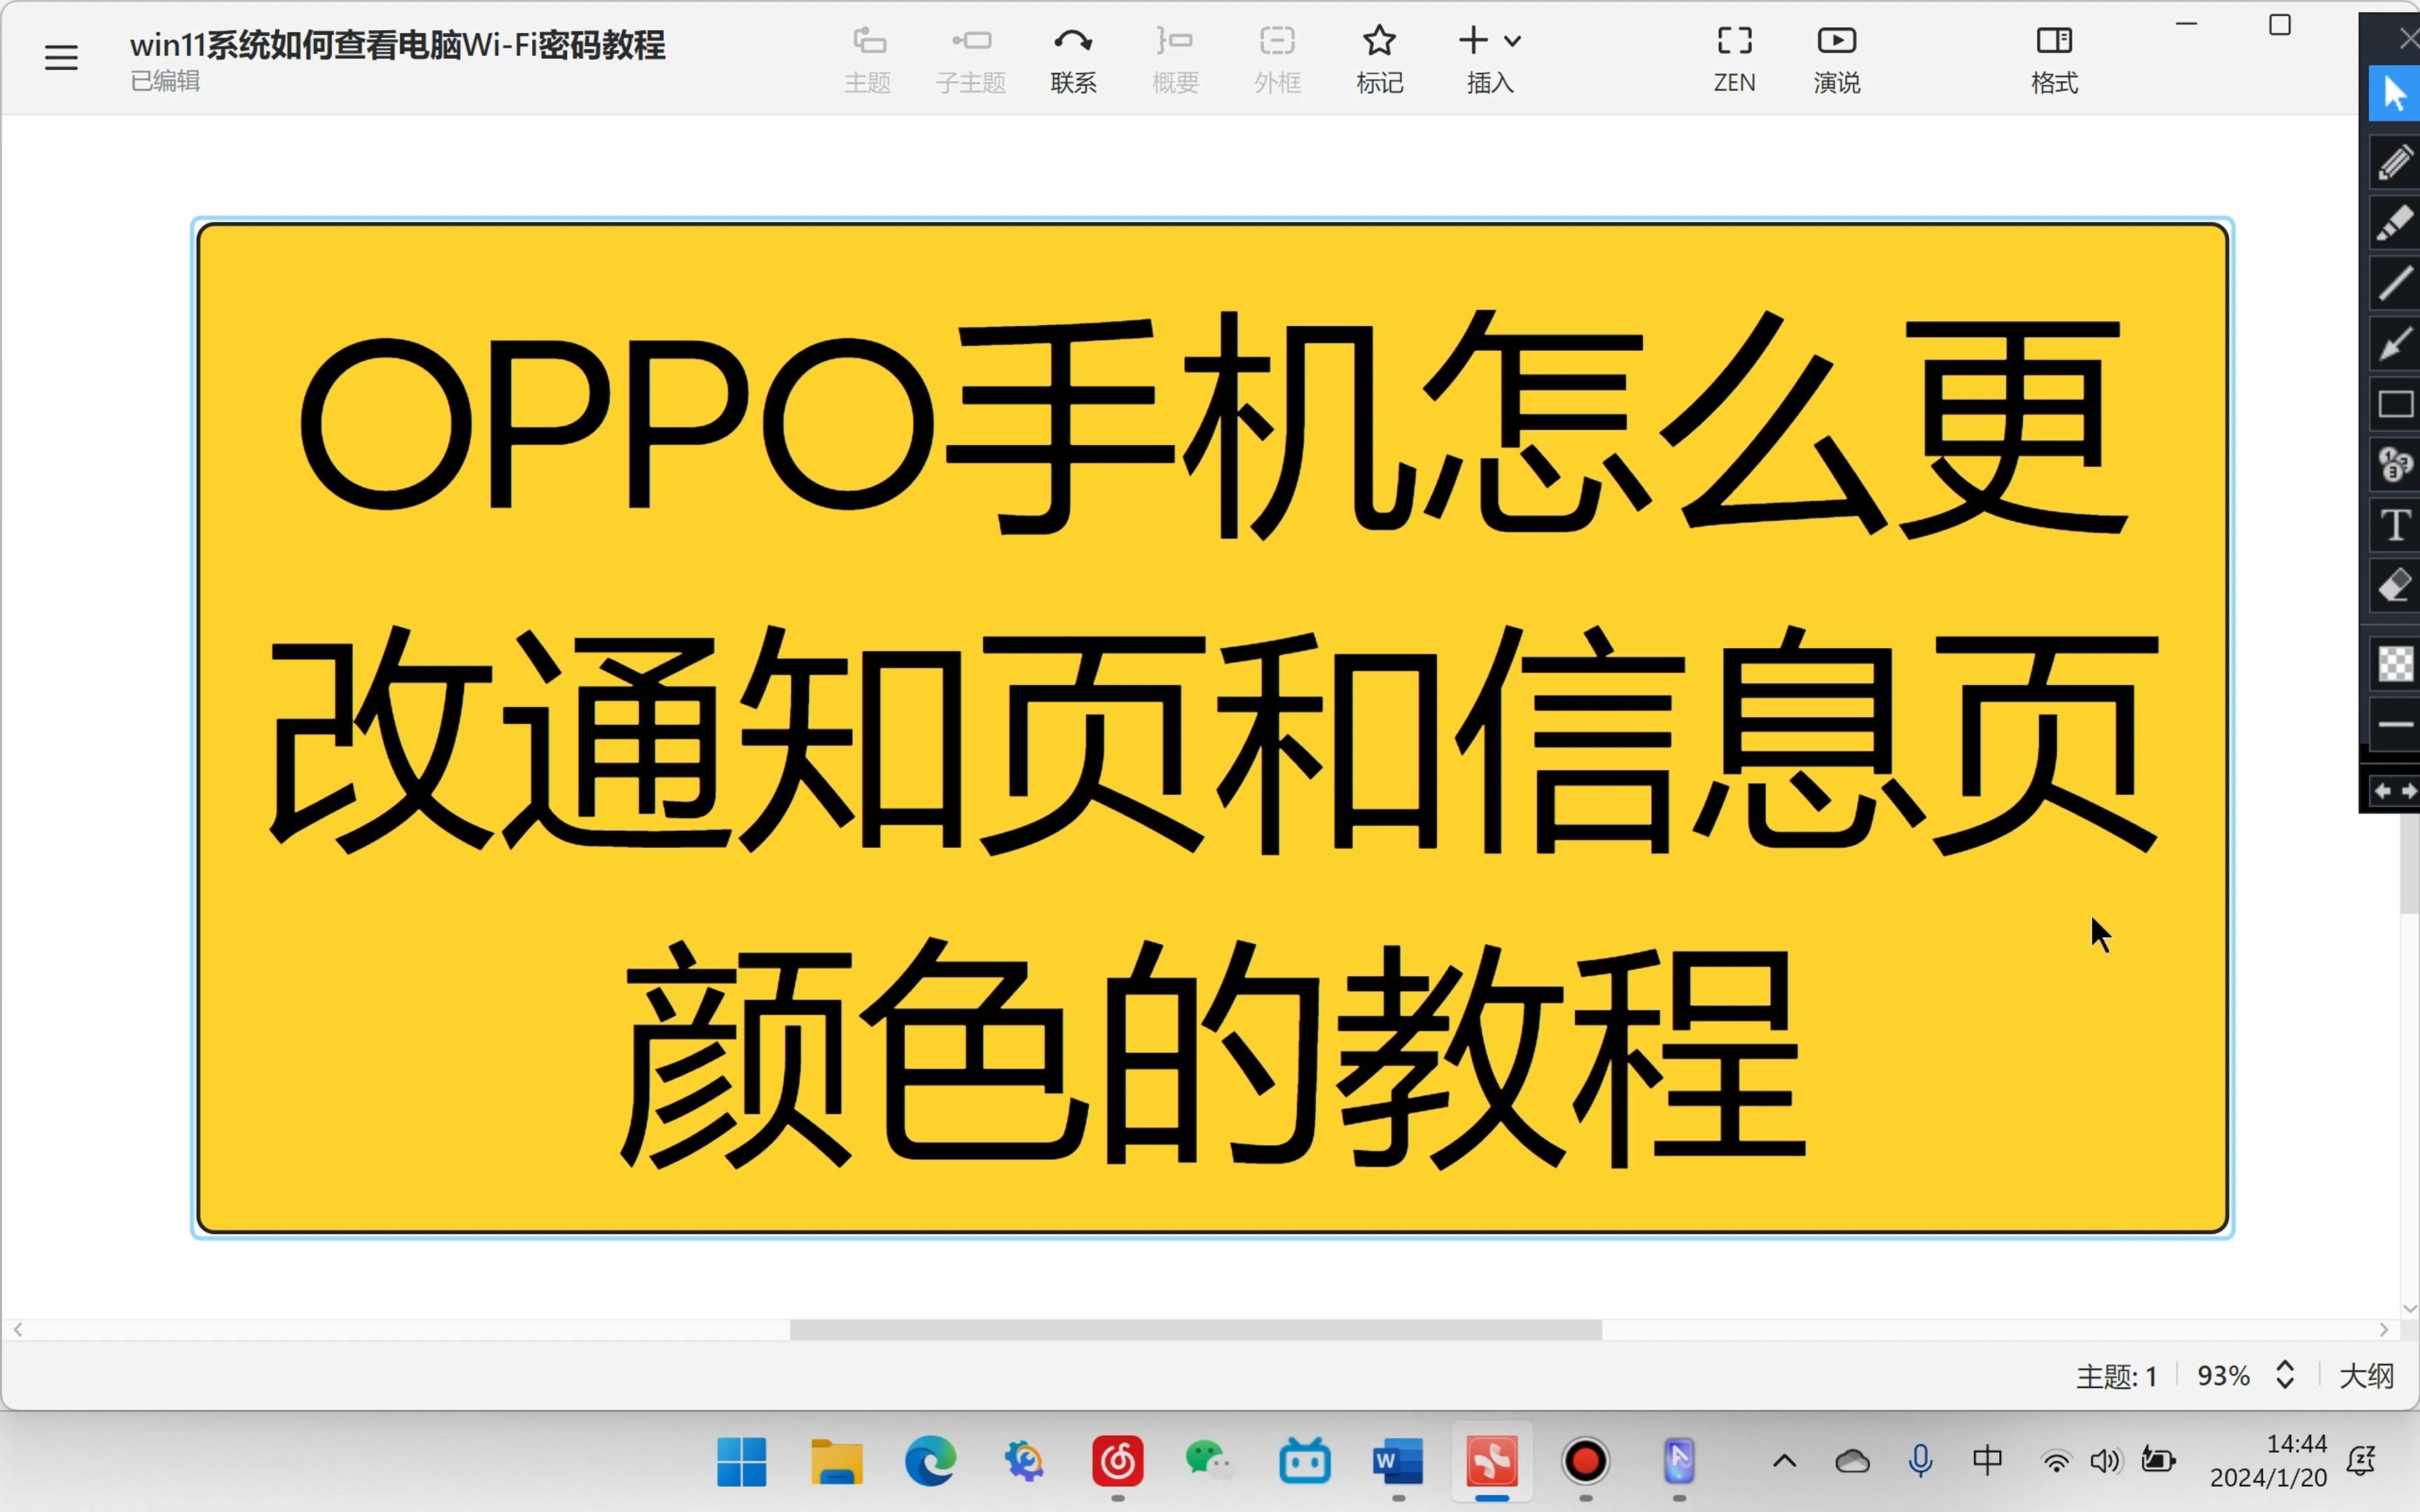Open the clock 14:44 date calendar
This screenshot has width=2420, height=1512.
[x=2268, y=1461]
